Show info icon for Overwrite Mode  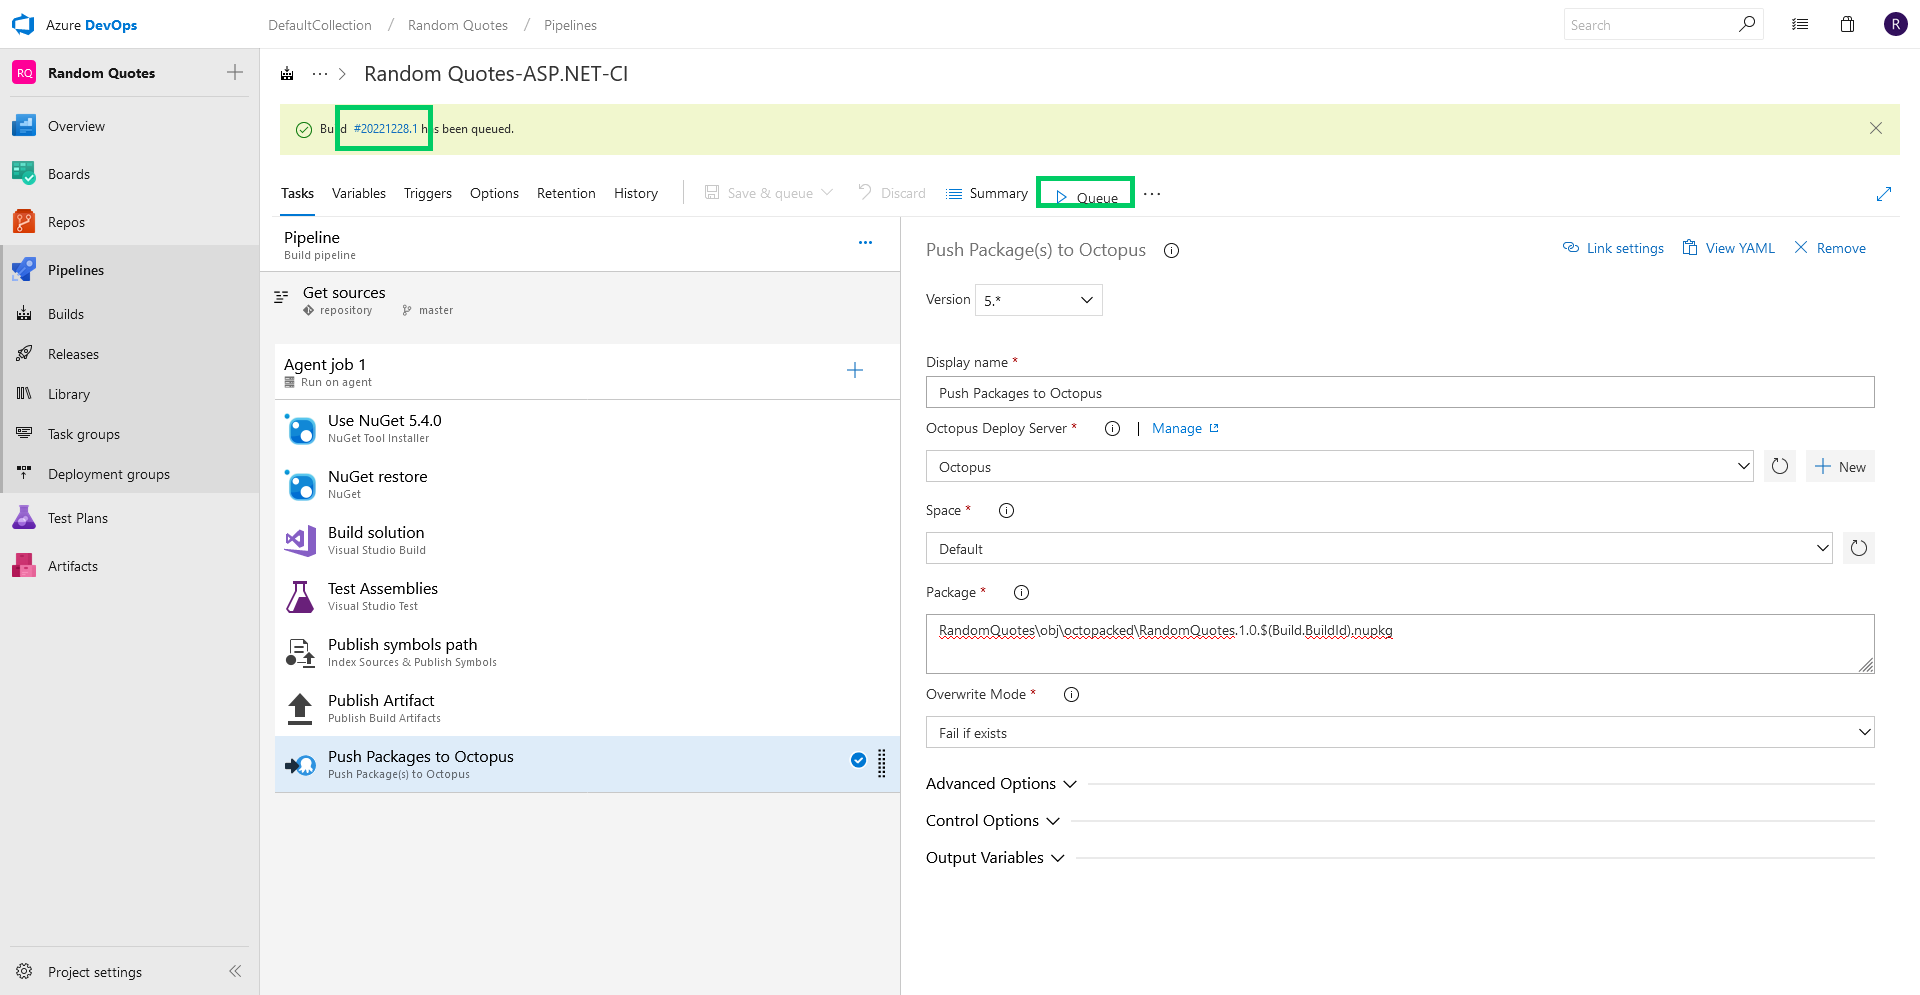[1071, 695]
